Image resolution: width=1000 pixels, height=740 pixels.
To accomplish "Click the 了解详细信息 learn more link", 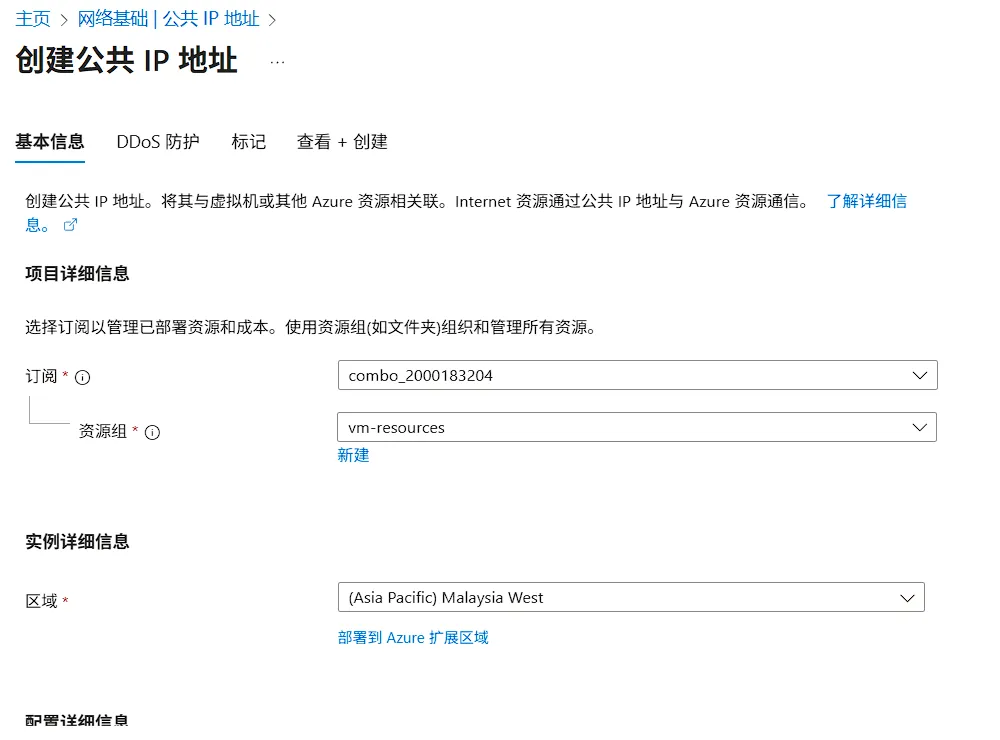I will coord(866,201).
